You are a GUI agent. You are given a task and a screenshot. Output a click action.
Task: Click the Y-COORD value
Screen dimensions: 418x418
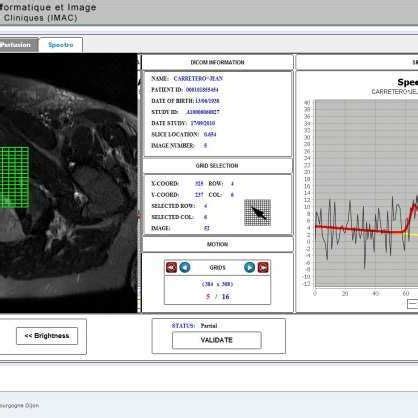(199, 195)
